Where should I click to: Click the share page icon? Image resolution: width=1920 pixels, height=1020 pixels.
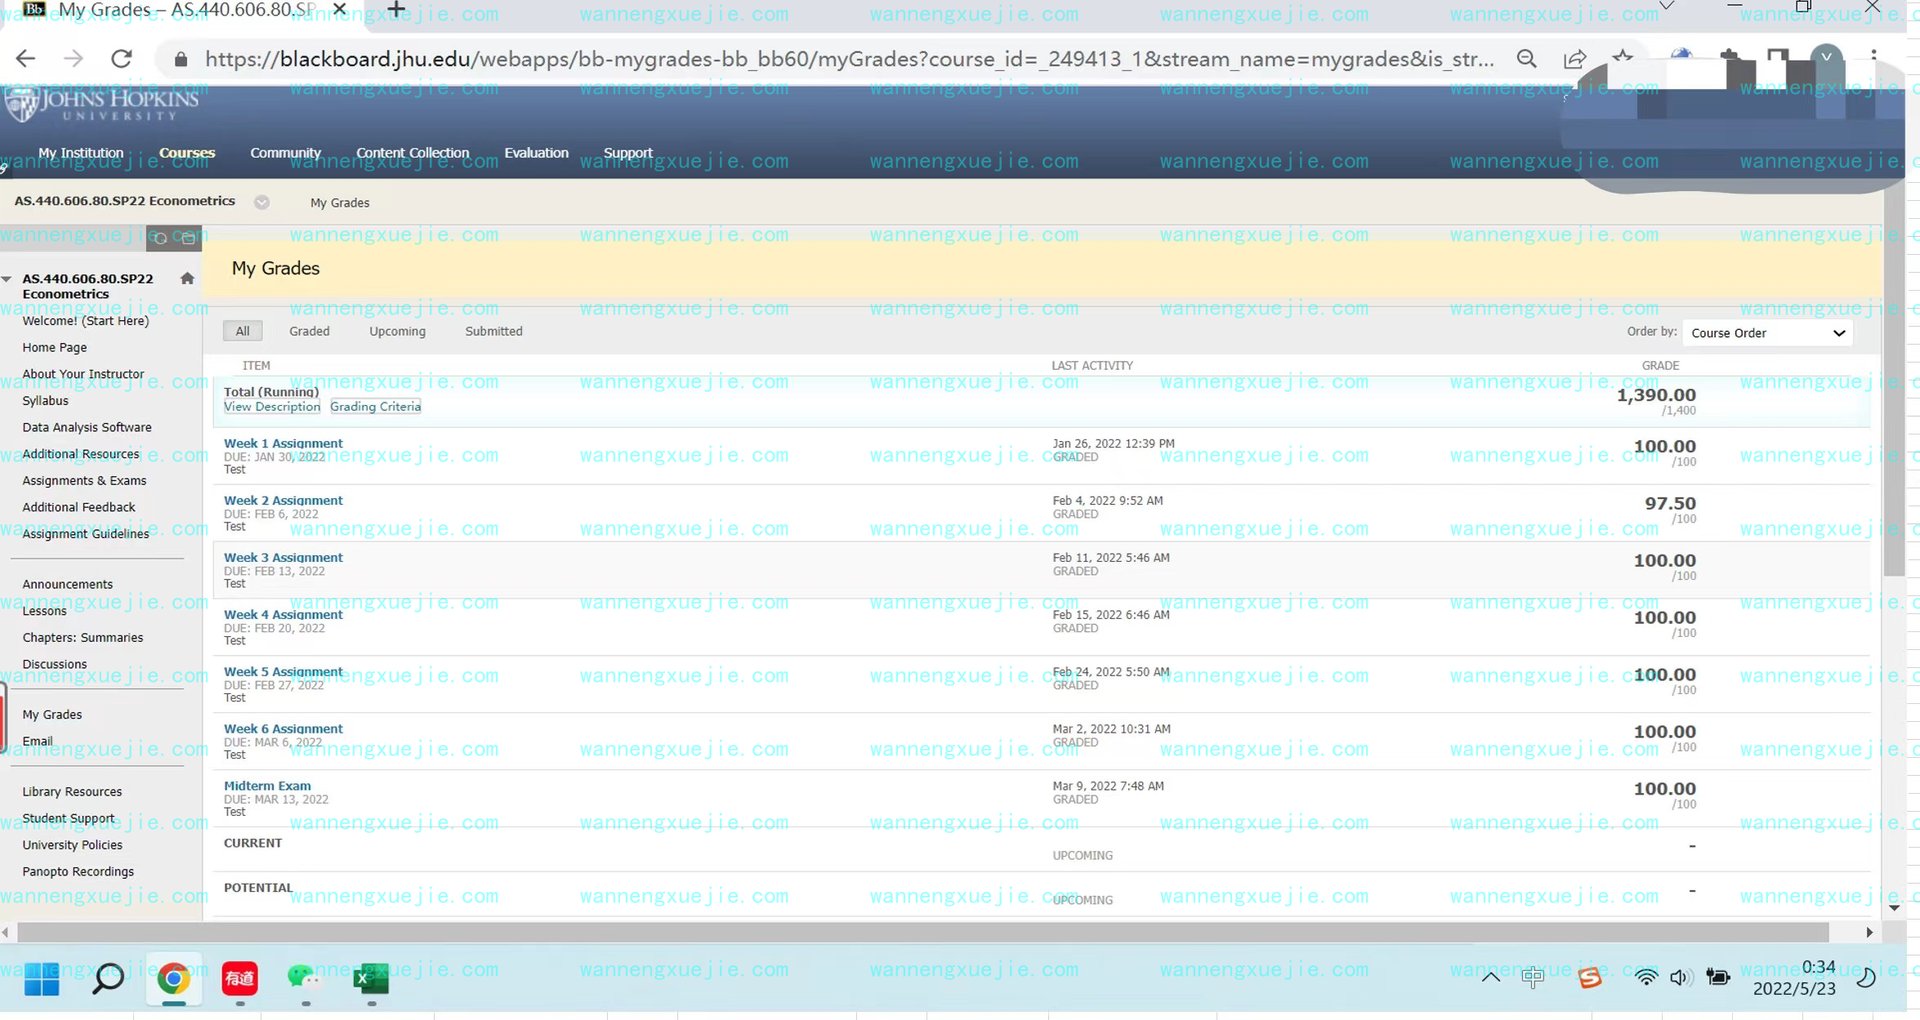pos(1575,59)
